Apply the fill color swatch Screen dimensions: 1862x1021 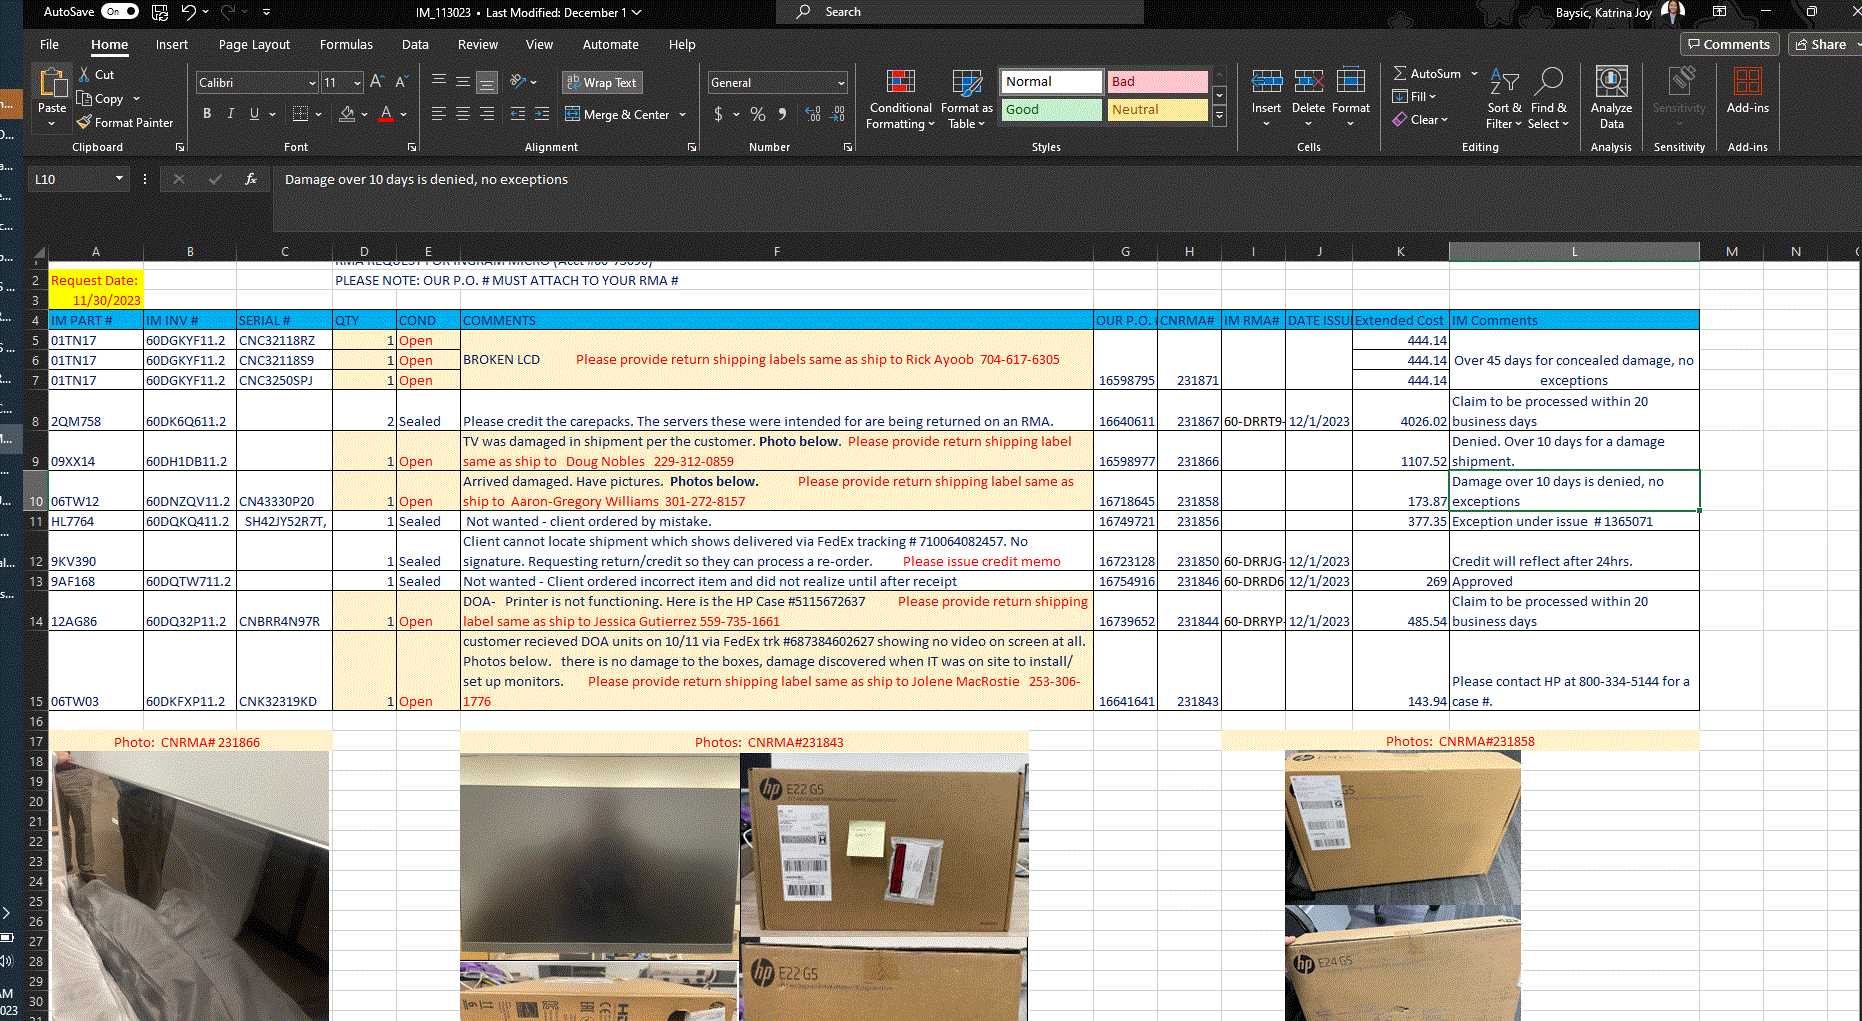pos(347,114)
